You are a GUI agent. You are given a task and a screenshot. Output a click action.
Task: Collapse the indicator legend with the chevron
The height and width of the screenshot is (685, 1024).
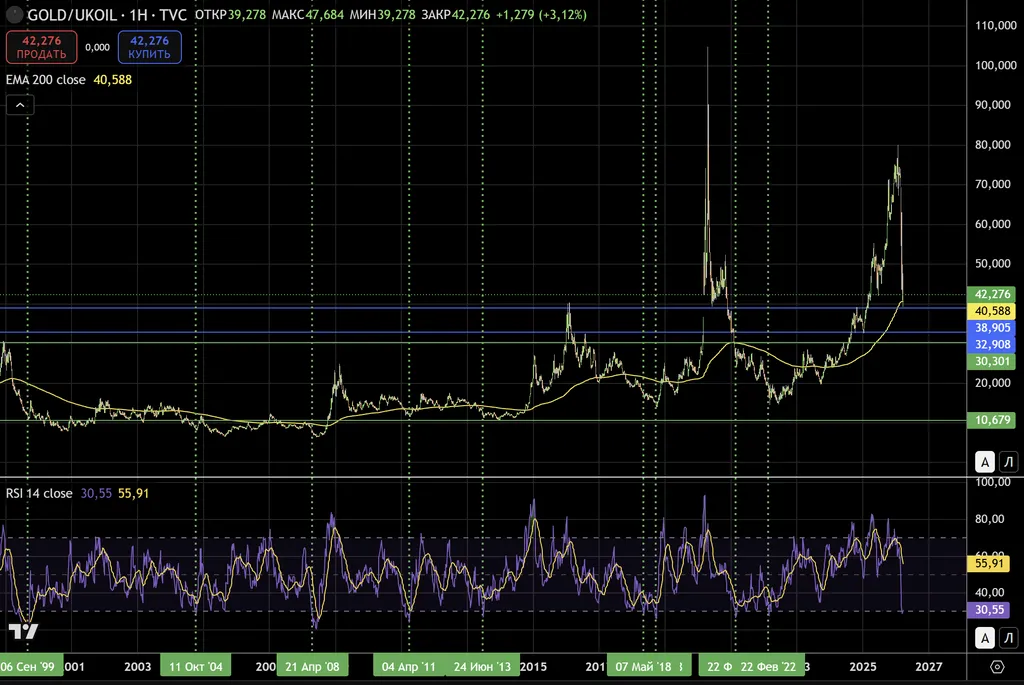tap(20, 104)
